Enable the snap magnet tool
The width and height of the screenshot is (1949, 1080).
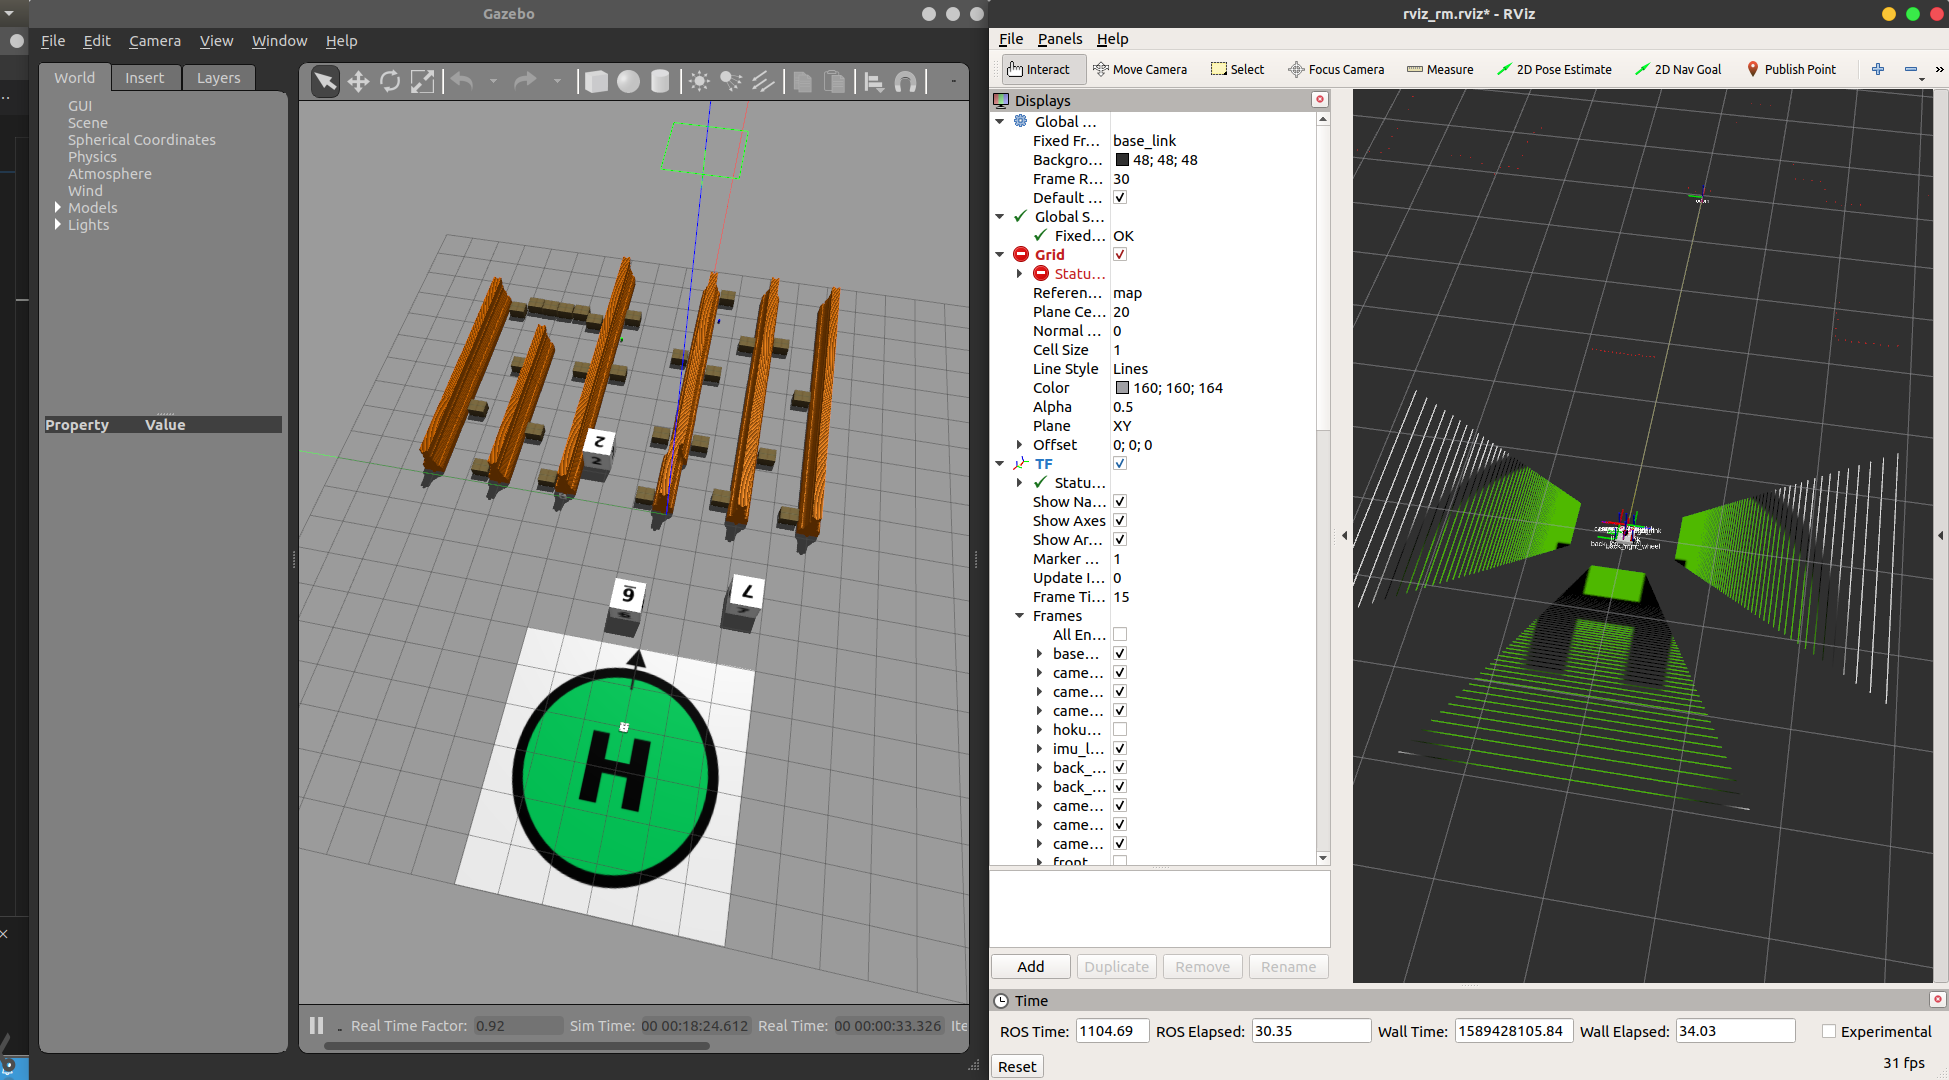(x=906, y=82)
